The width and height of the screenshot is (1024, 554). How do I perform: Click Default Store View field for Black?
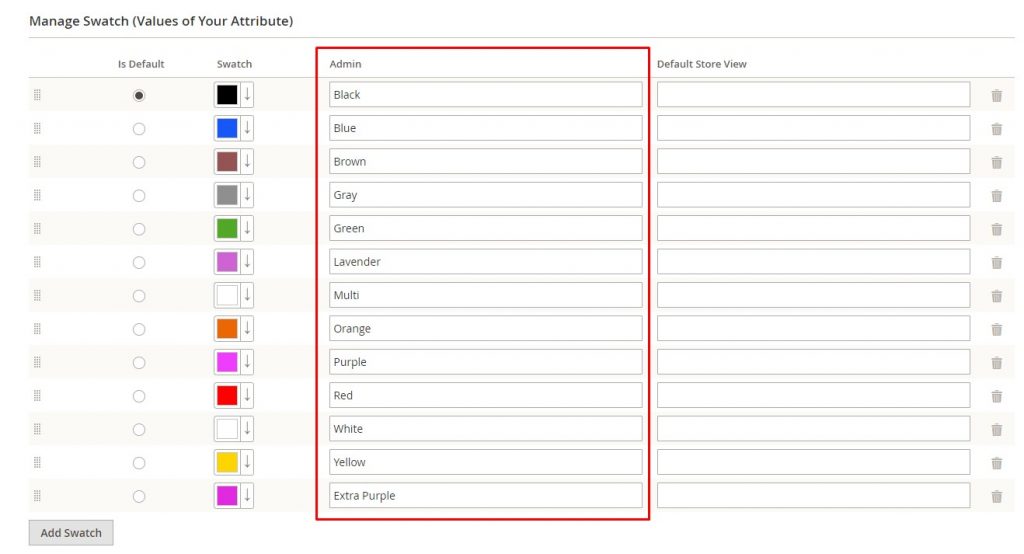(x=813, y=95)
